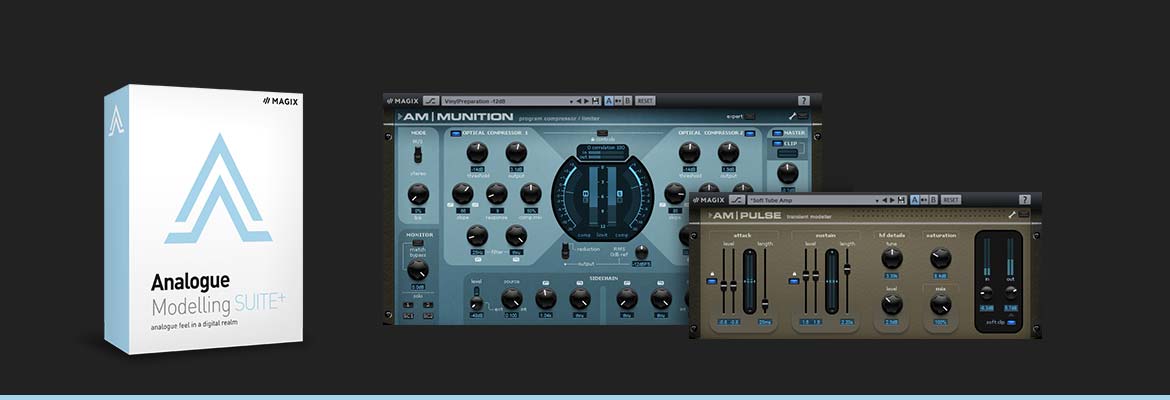Click the AM|Pulse hf details level knob
The image size is (1170, 400).
click(892, 304)
